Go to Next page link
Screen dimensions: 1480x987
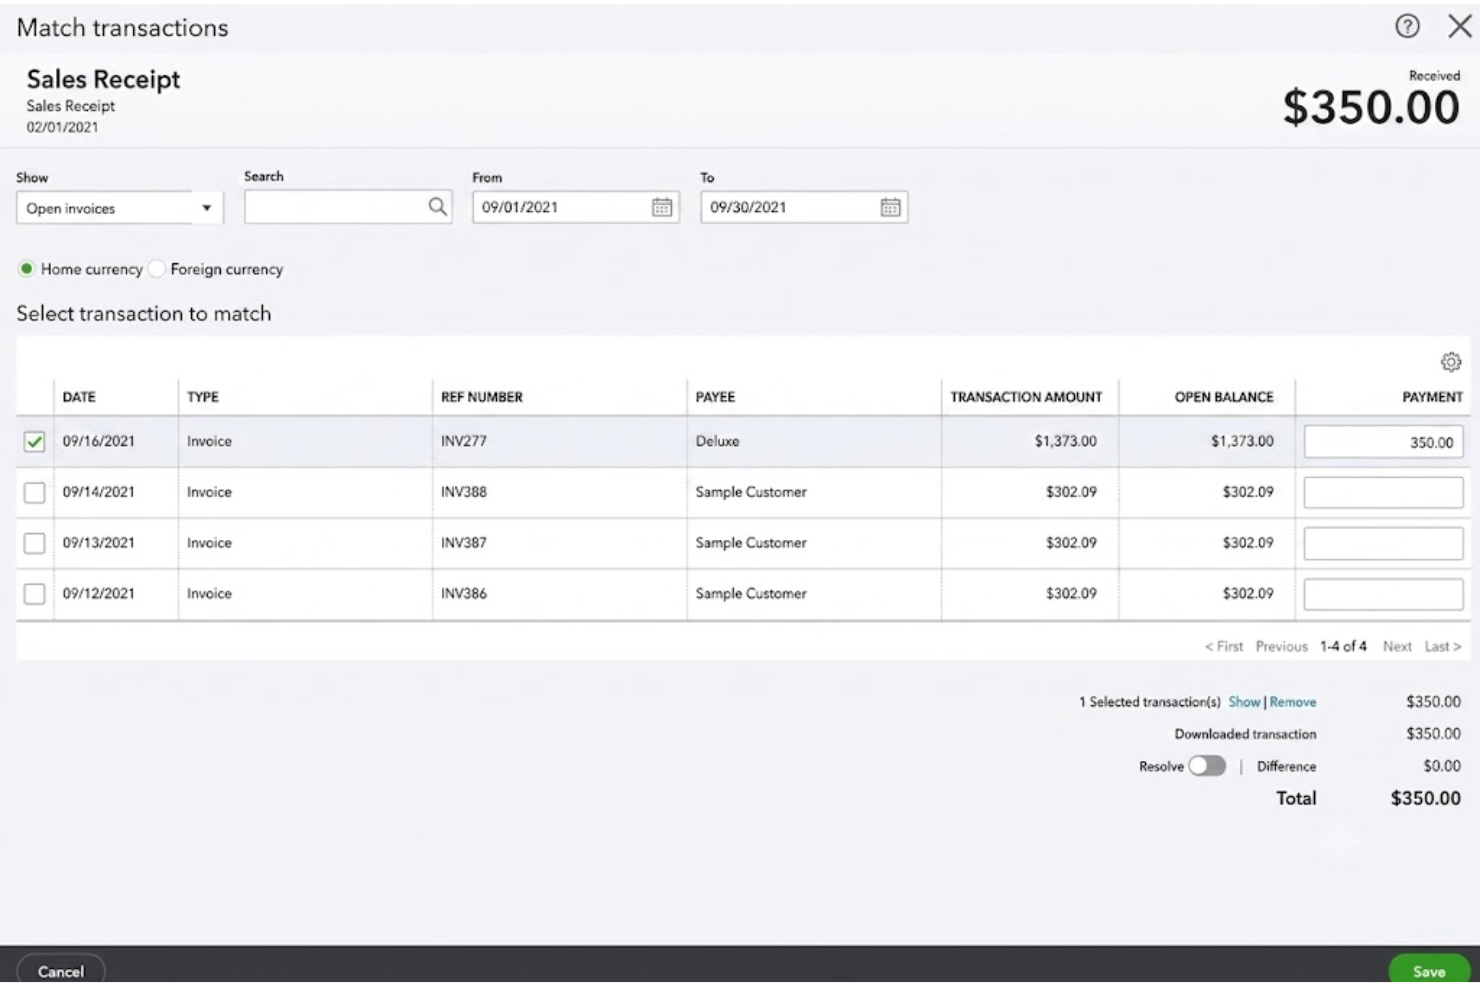(1397, 647)
